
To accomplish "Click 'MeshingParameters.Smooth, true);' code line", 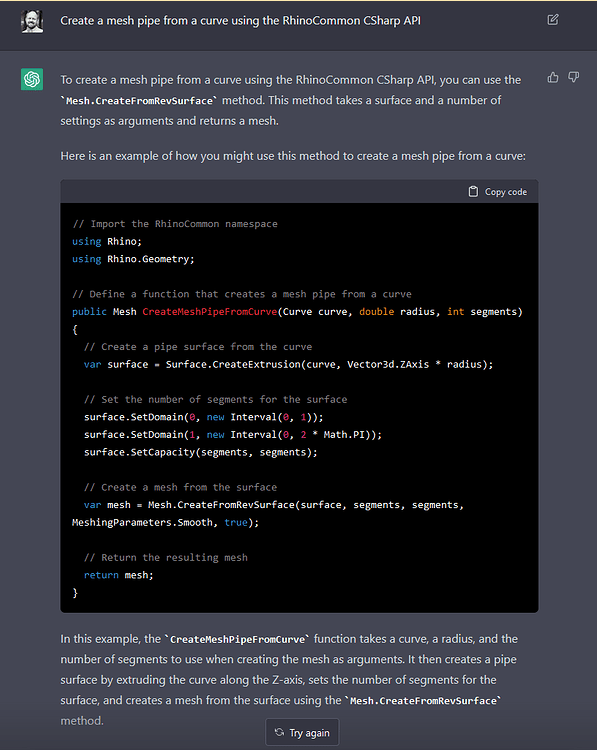I will (x=166, y=523).
